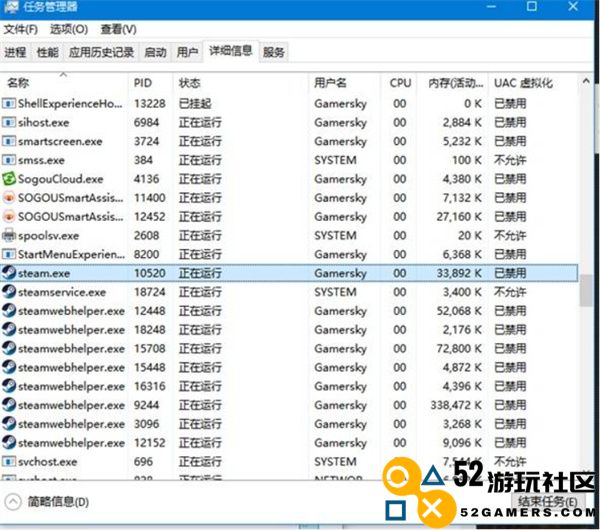Select the 详细信息 tab
This screenshot has width=600, height=530.
coord(231,51)
